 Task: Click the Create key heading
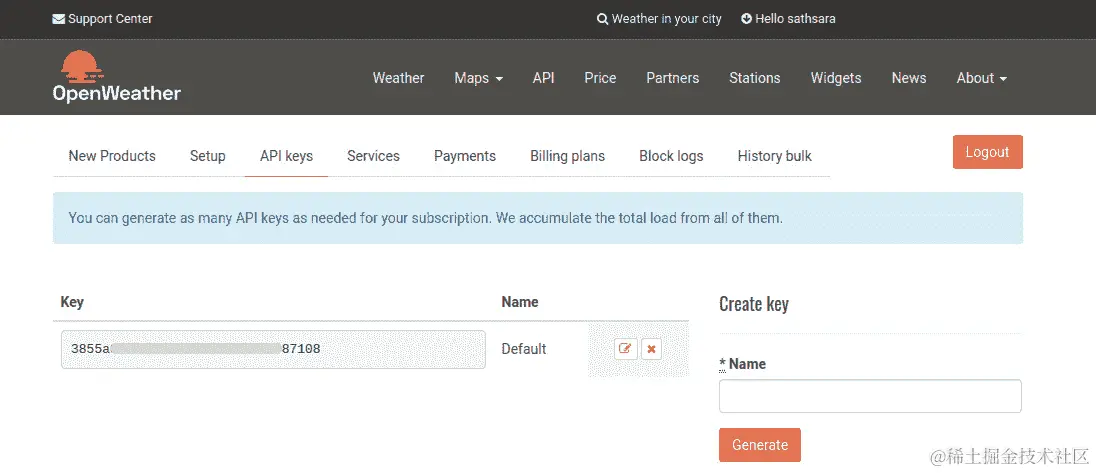tap(754, 304)
